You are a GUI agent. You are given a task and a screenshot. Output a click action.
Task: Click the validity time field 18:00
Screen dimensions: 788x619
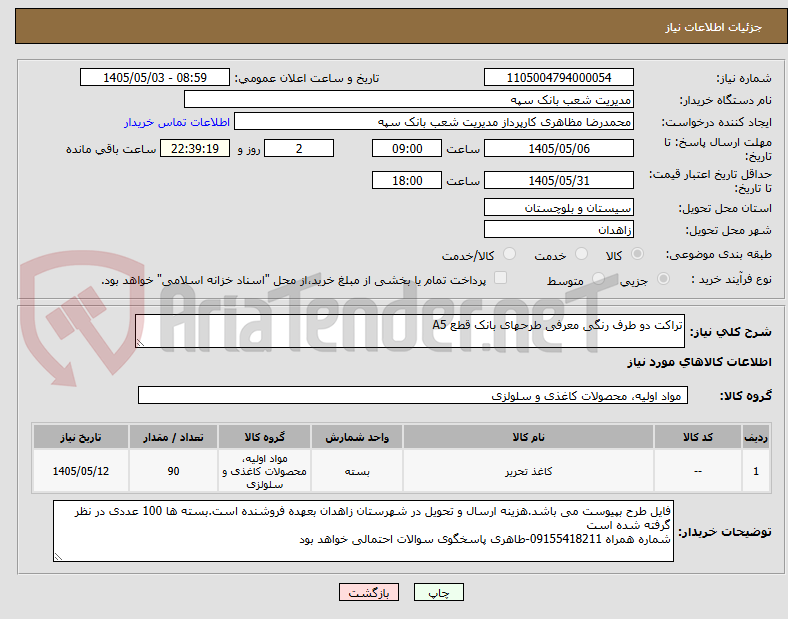[x=407, y=180]
